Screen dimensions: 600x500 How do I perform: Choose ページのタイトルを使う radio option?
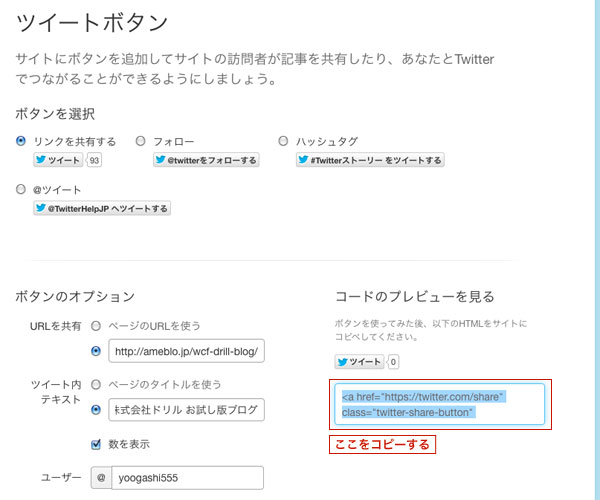(x=96, y=384)
